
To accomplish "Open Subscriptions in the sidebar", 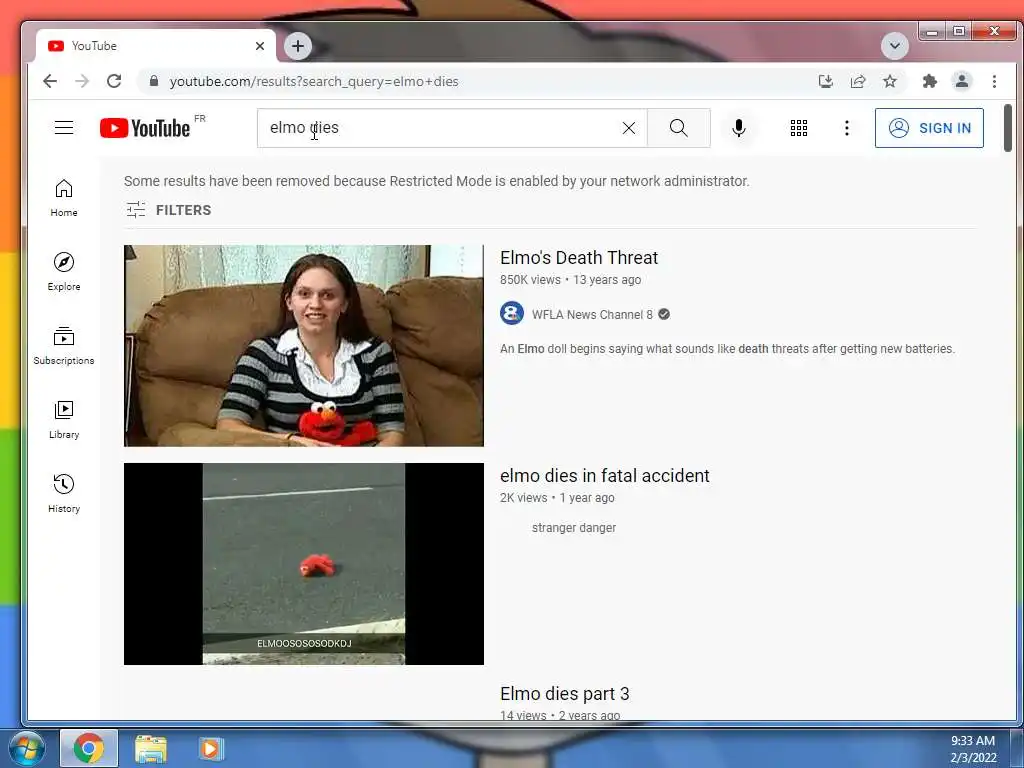I will pos(64,345).
